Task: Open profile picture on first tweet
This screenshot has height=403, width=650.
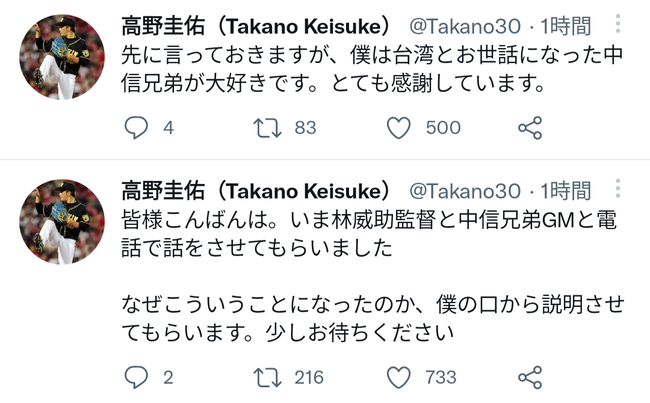Action: tap(63, 57)
